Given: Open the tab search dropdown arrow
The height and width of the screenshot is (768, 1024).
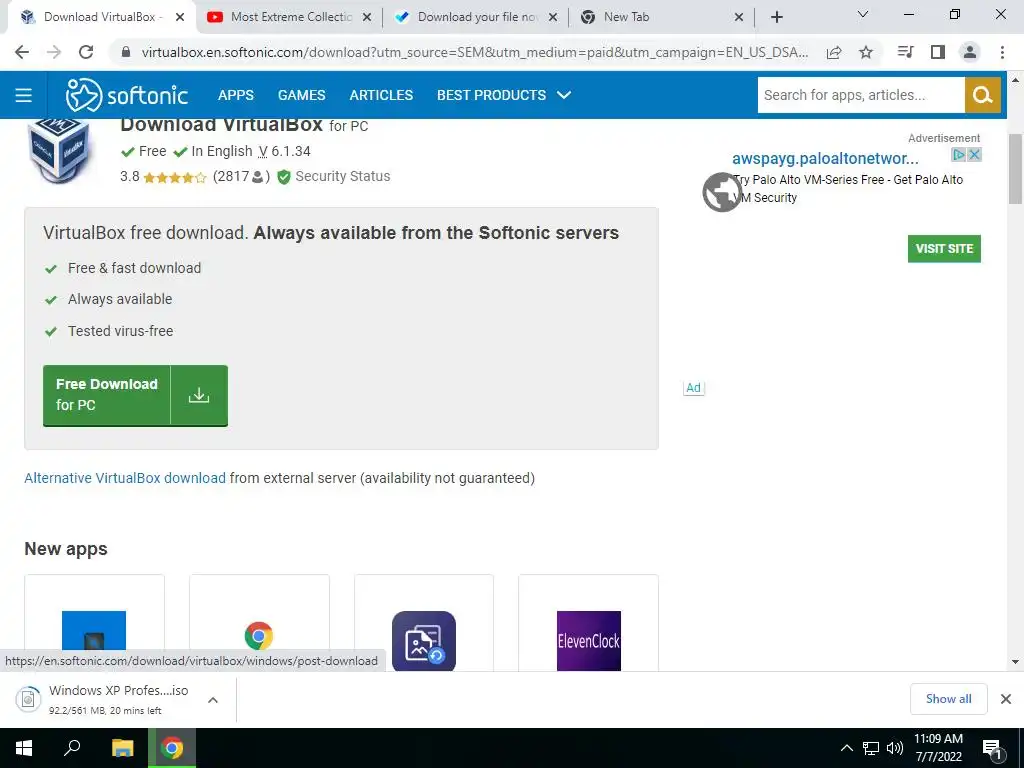Looking at the screenshot, I should [863, 14].
